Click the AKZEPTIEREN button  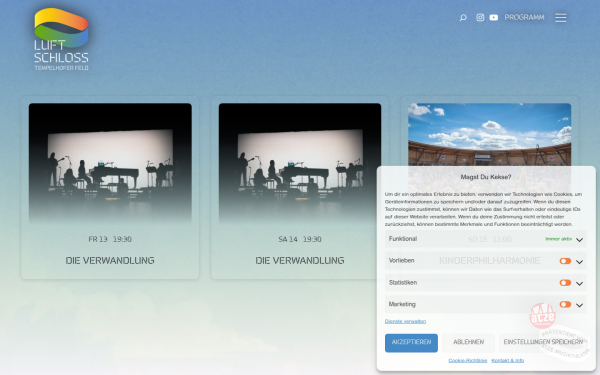411,342
